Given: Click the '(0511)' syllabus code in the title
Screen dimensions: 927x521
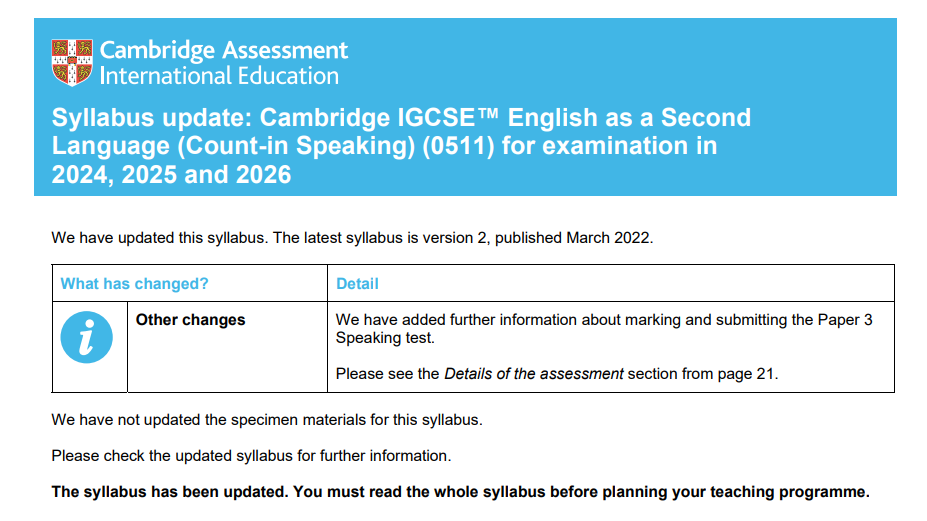Looking at the screenshot, I should click(458, 146).
